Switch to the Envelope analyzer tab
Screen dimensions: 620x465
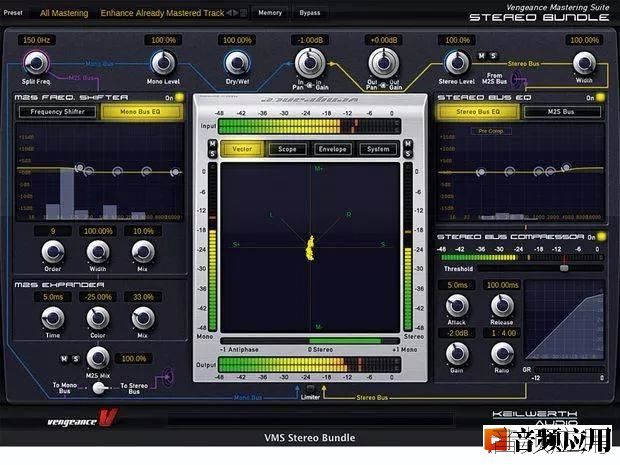[333, 149]
